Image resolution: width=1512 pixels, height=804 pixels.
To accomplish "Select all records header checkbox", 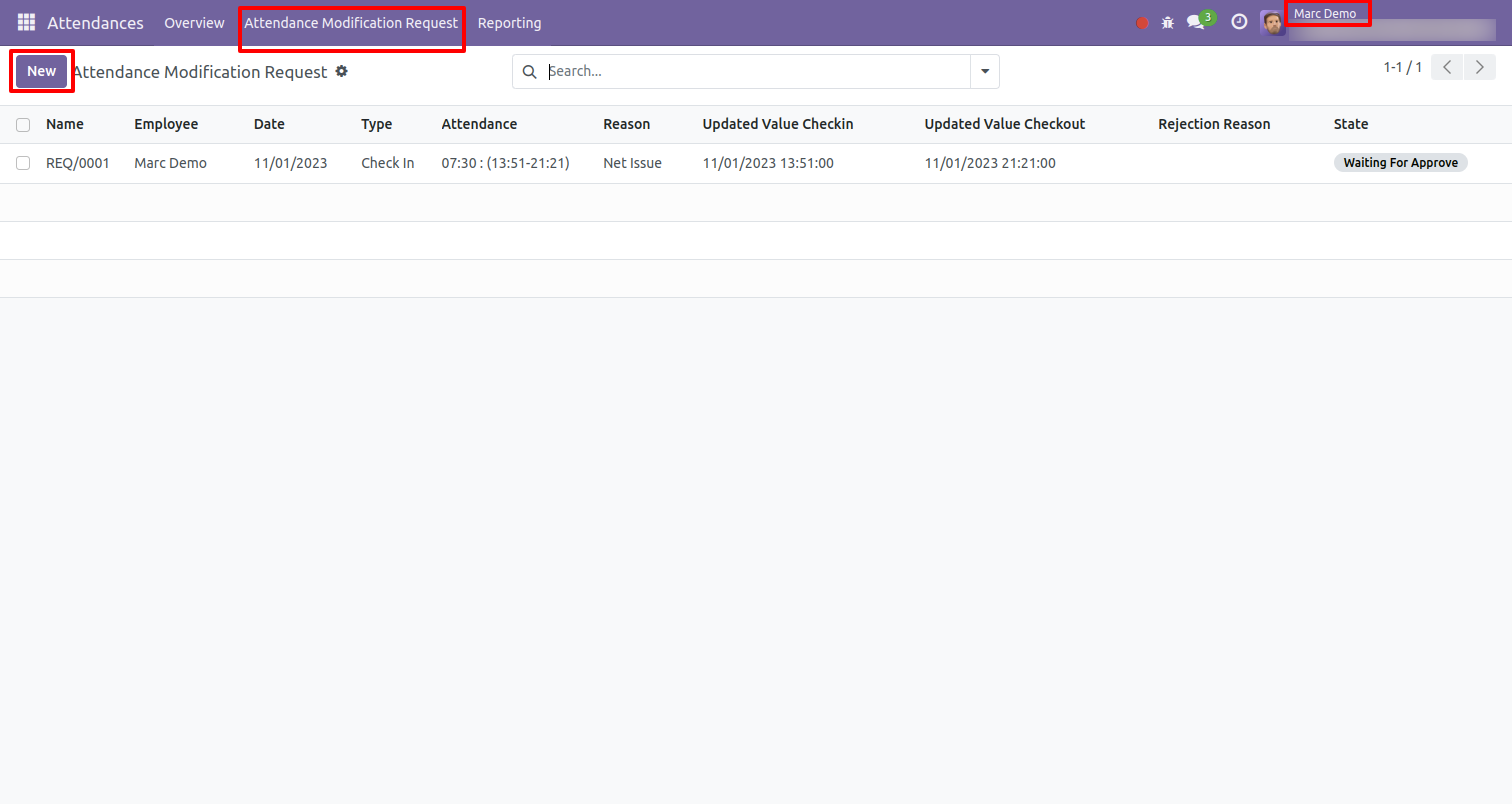I will [x=23, y=125].
